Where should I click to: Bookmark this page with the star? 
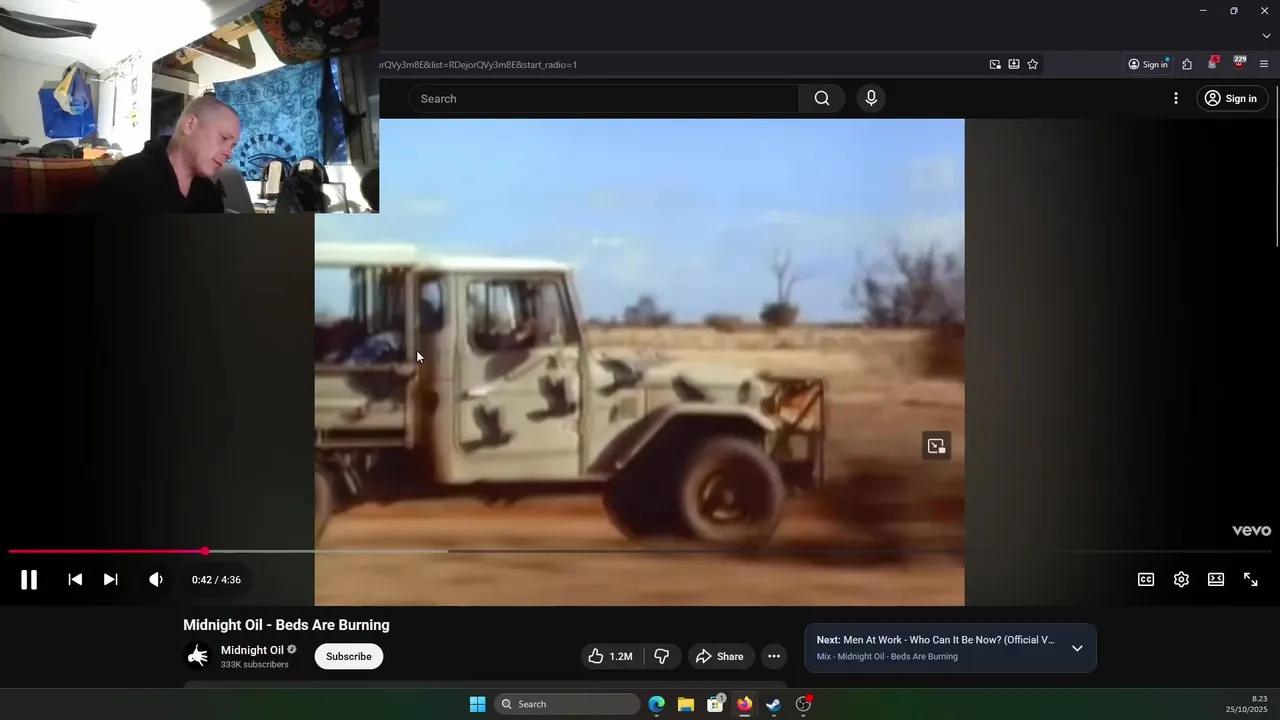(1033, 65)
